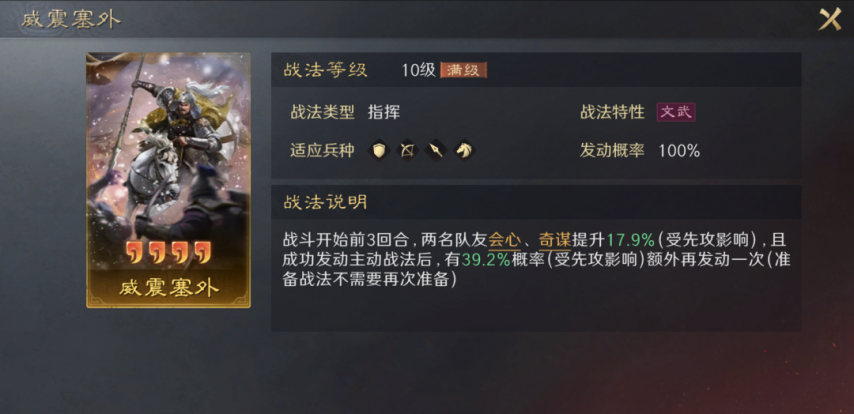854x414 pixels.
Task: Tap the horse cavalry troop icon
Action: (463, 150)
